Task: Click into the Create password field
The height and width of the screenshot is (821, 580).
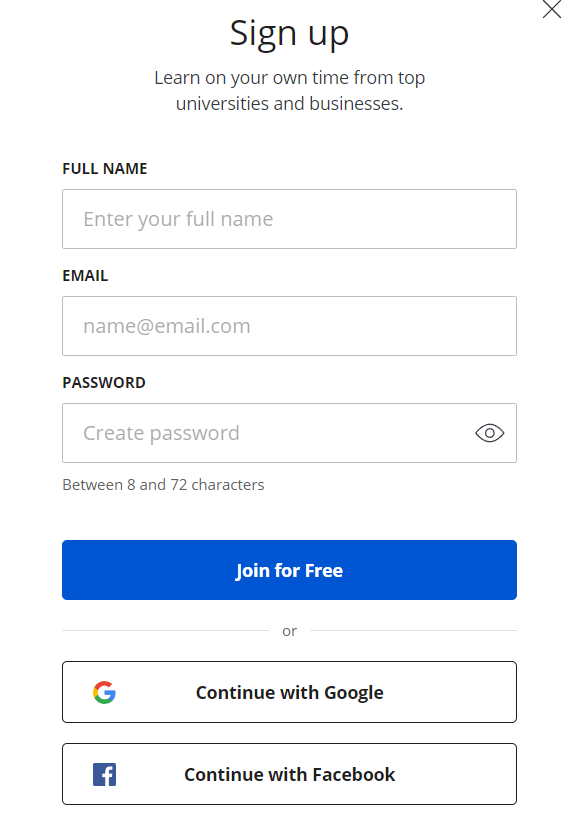Action: (x=289, y=433)
